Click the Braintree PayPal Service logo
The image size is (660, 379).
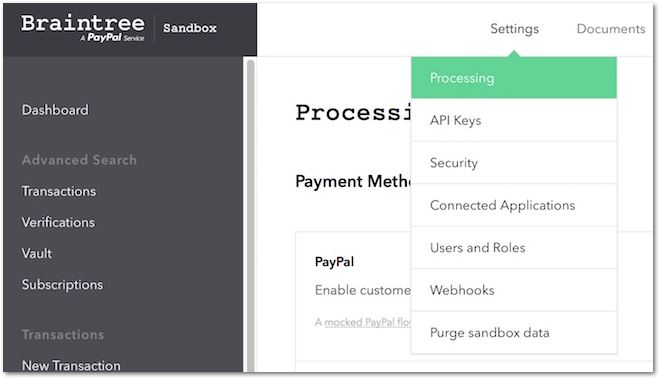(83, 28)
